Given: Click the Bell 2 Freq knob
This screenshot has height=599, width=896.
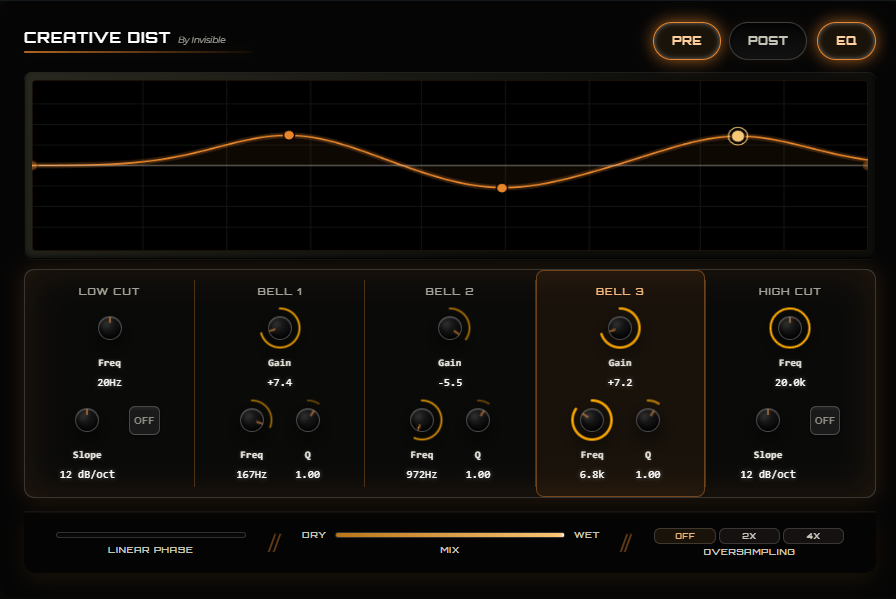Looking at the screenshot, I should tap(422, 420).
